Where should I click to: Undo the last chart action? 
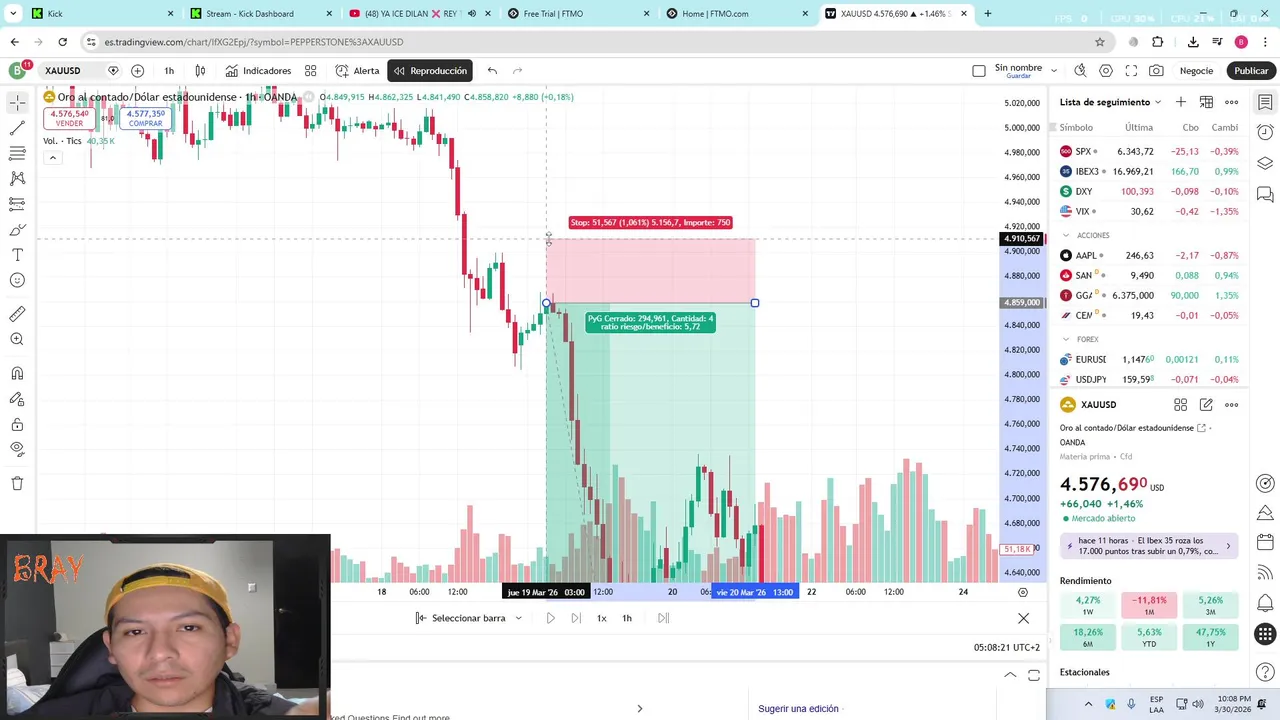pos(492,71)
